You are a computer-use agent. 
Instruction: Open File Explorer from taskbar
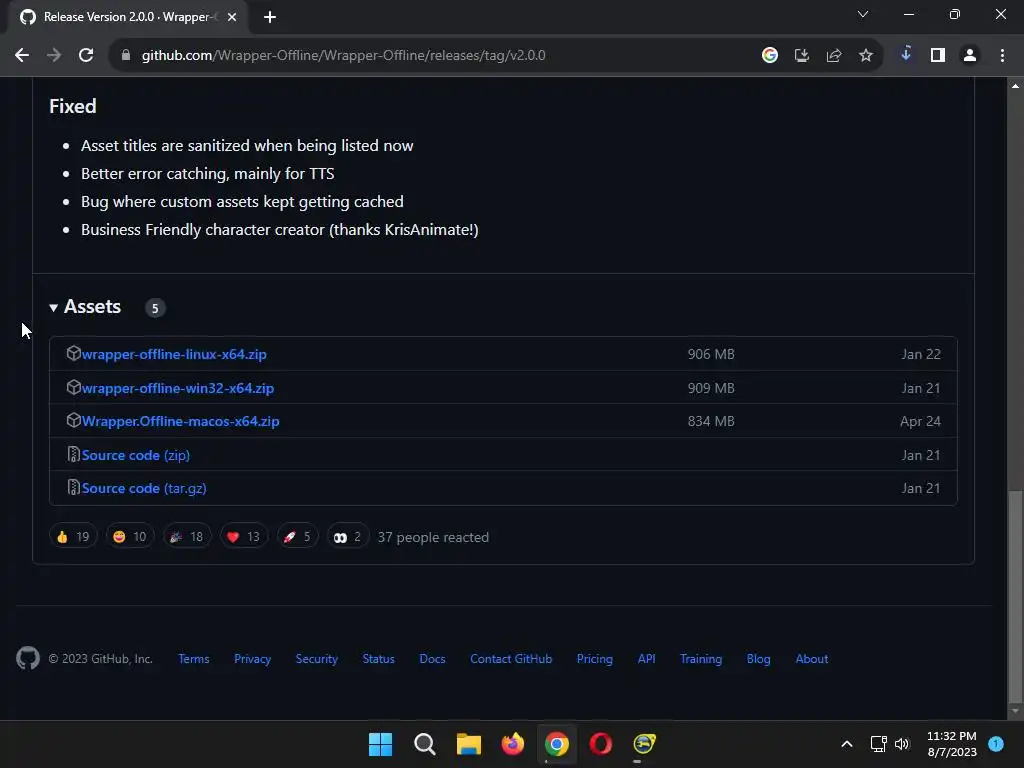tap(468, 744)
